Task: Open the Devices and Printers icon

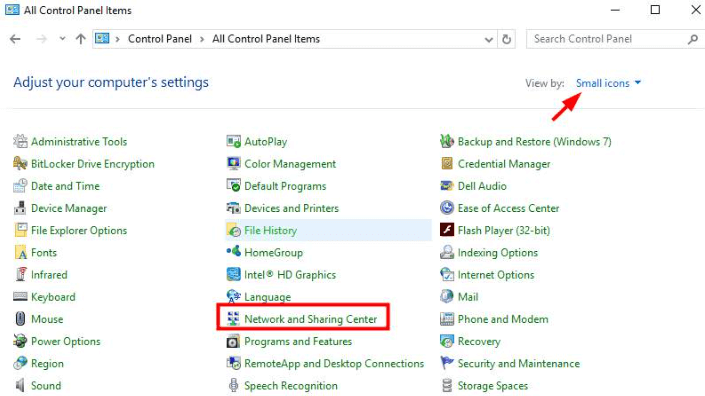Action: pyautogui.click(x=233, y=208)
